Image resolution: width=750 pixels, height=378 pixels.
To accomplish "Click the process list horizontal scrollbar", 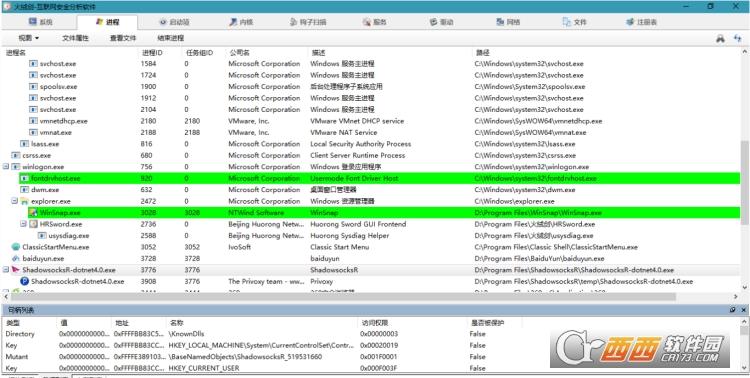I will click(x=342, y=297).
